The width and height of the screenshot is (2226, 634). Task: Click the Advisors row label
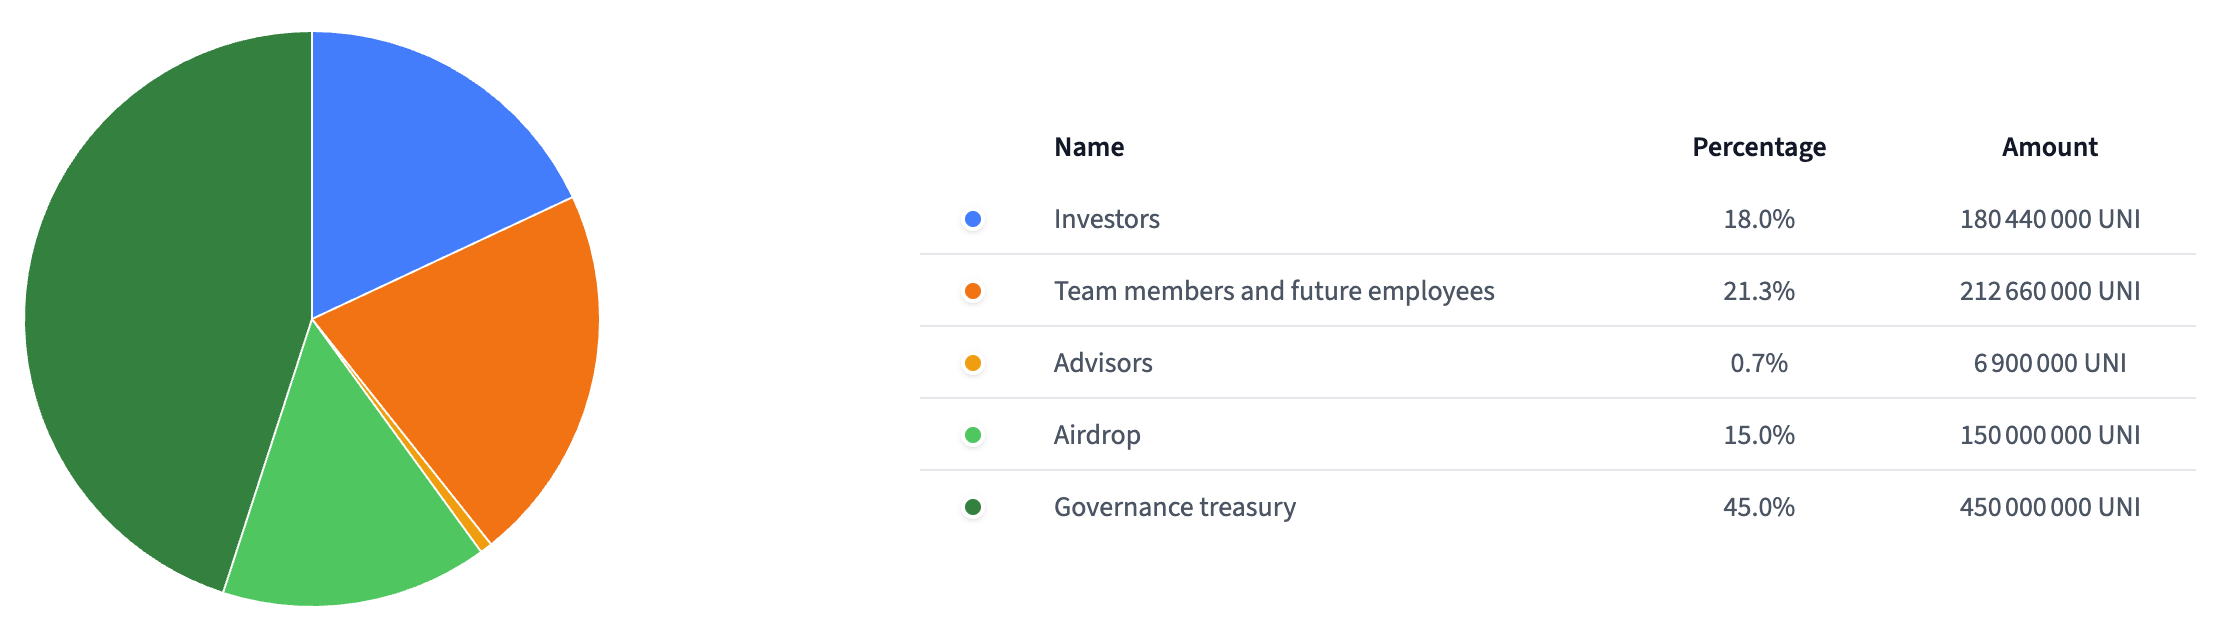(1103, 363)
